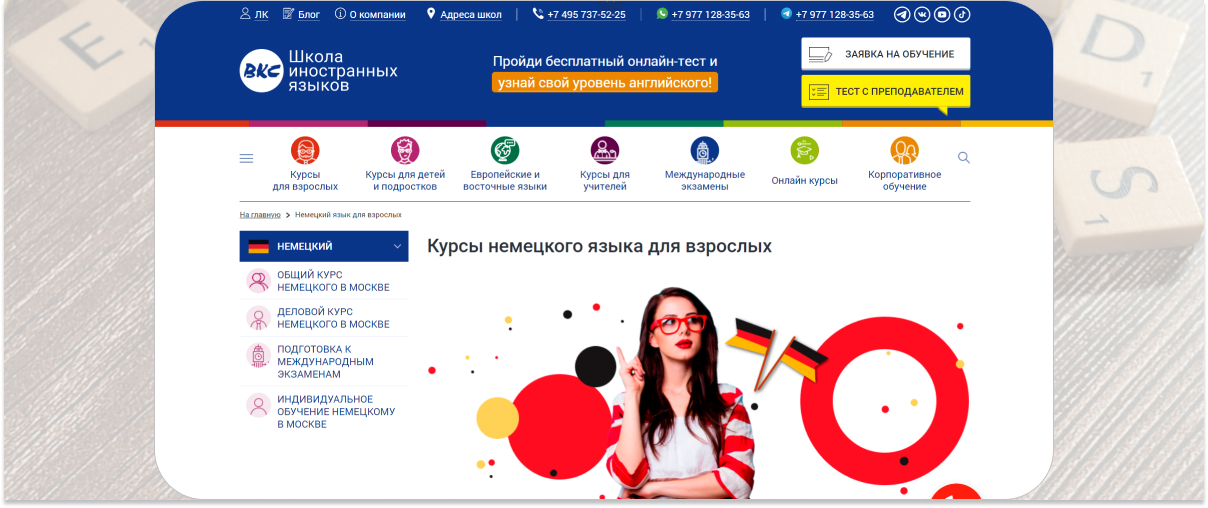1208x508 pixels.
Task: Click the Telegram social icon in header
Action: pyautogui.click(x=902, y=15)
